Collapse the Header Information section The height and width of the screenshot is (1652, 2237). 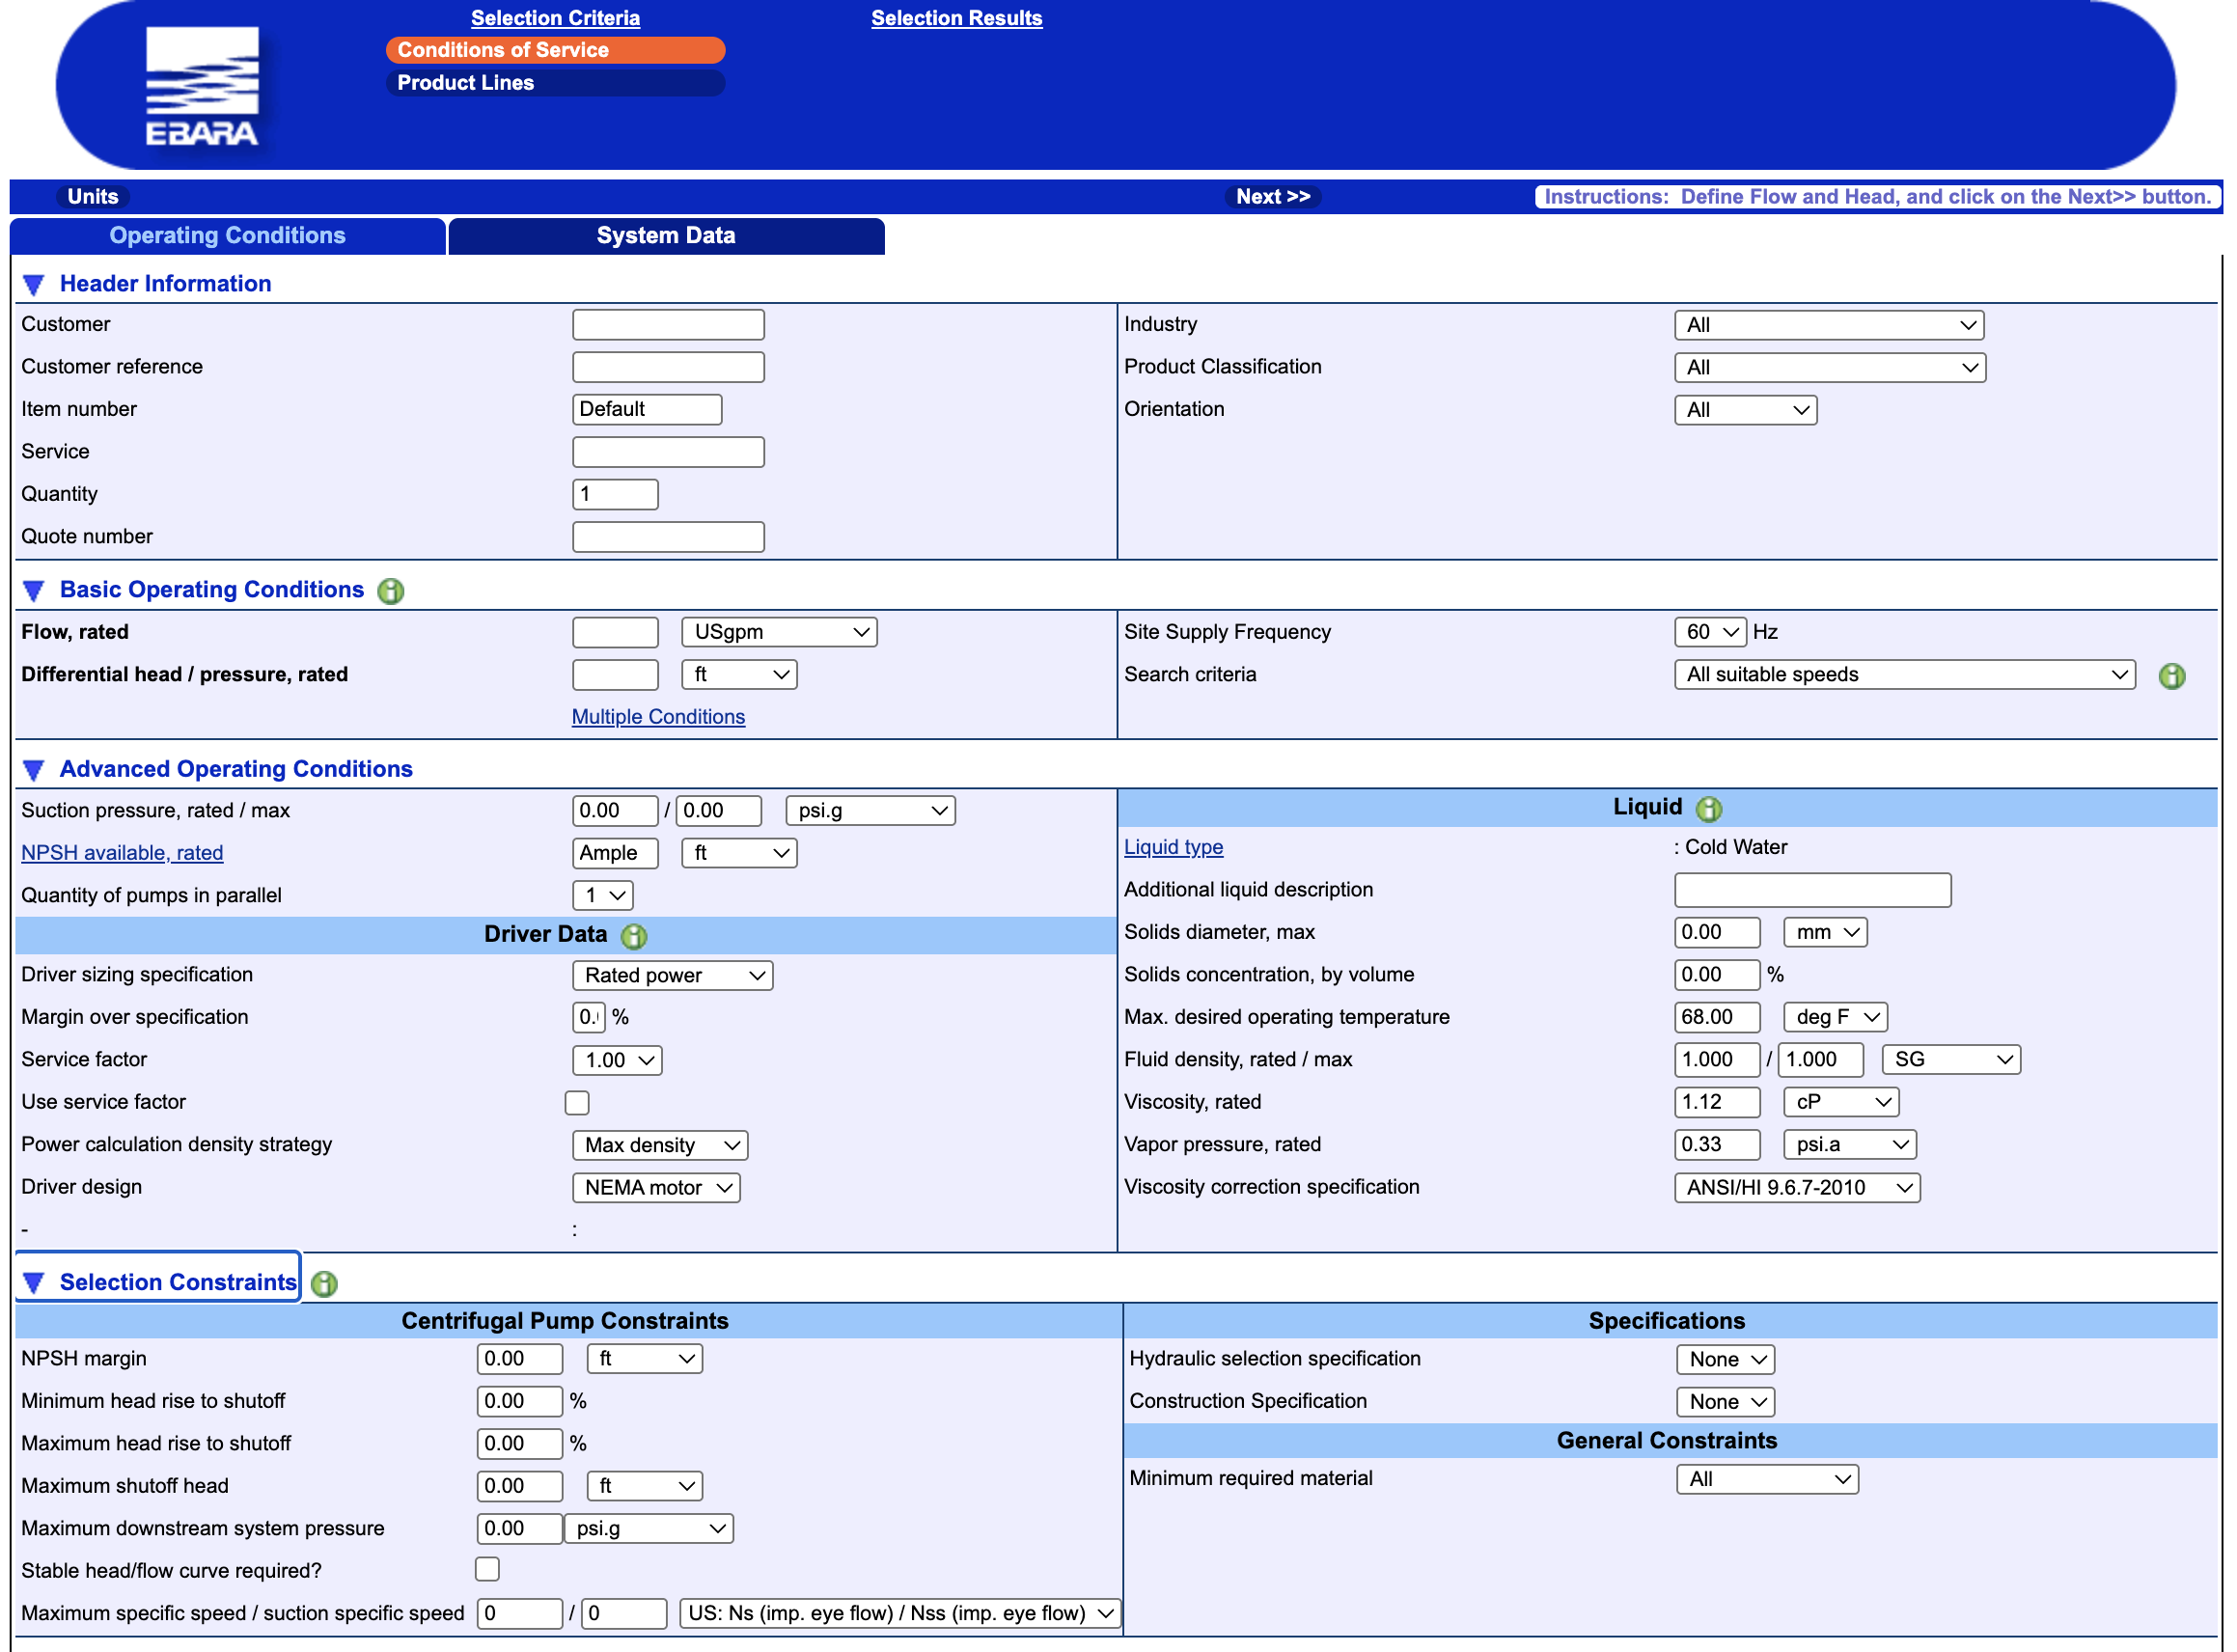tap(33, 285)
